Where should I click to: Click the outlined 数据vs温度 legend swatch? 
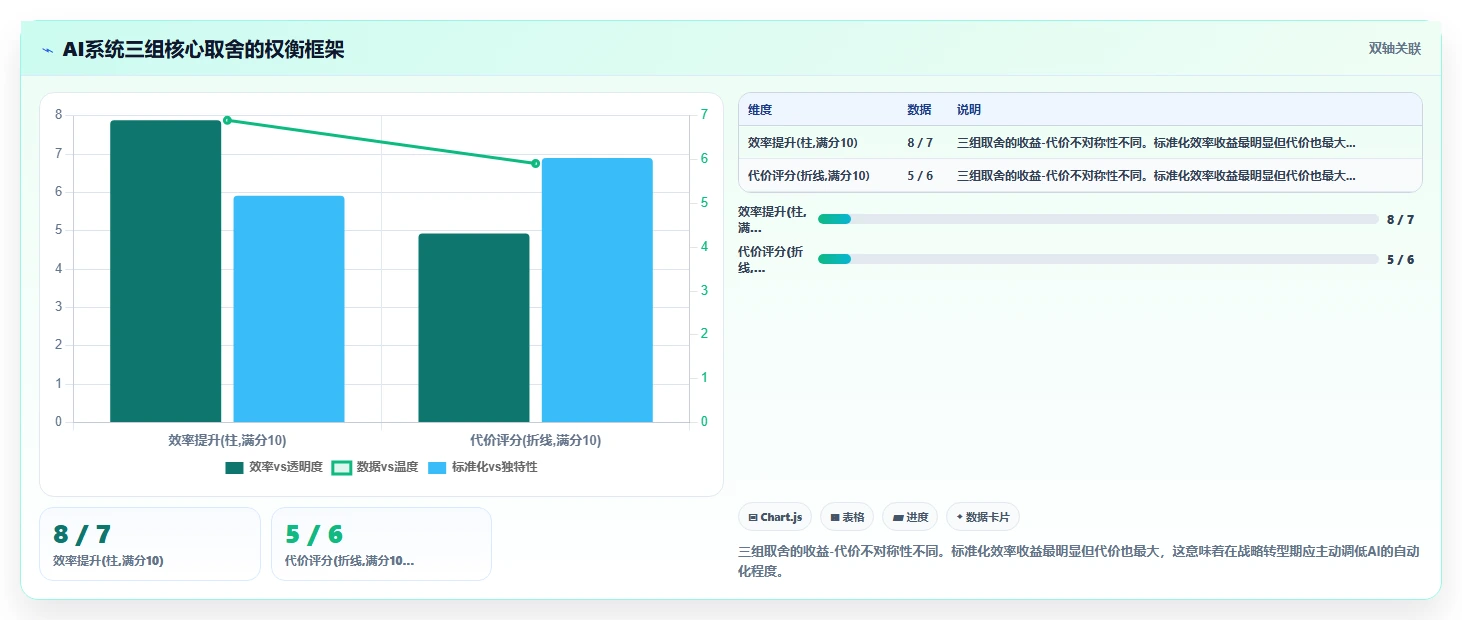pyautogui.click(x=342, y=467)
